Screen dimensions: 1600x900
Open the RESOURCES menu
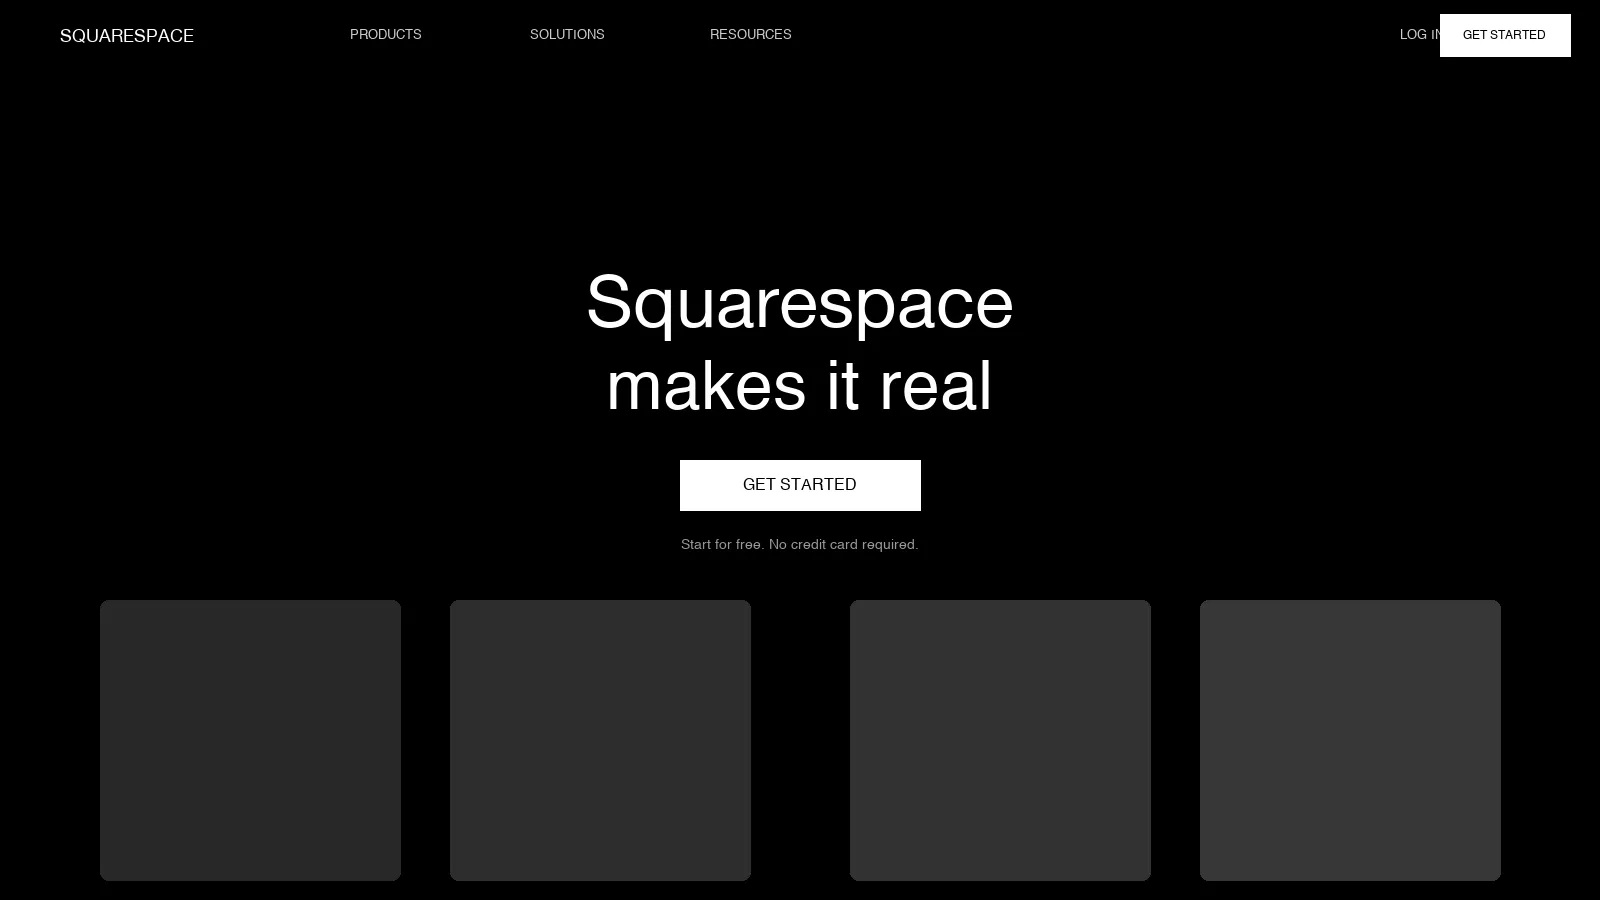(x=751, y=35)
